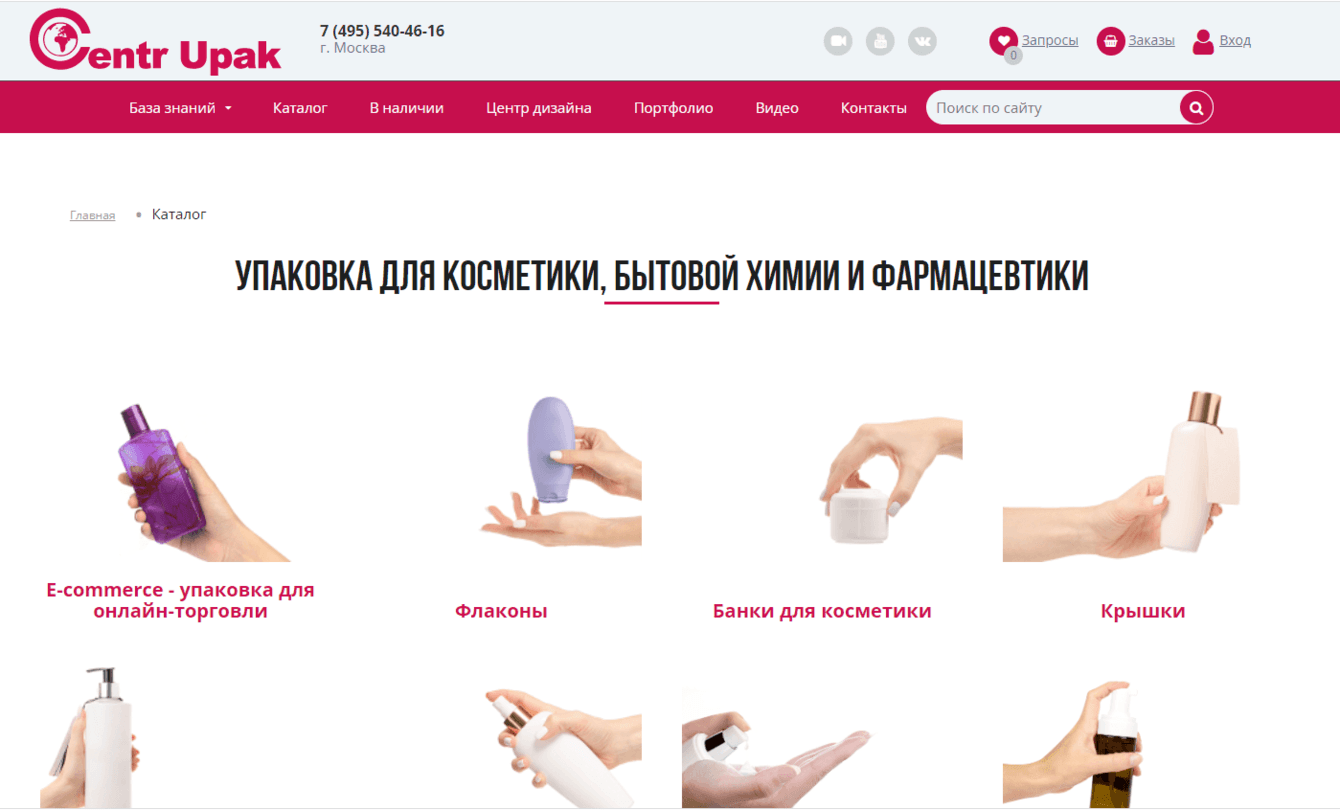This screenshot has width=1340, height=810.
Task: Open the Флаконы category link
Action: click(x=501, y=611)
